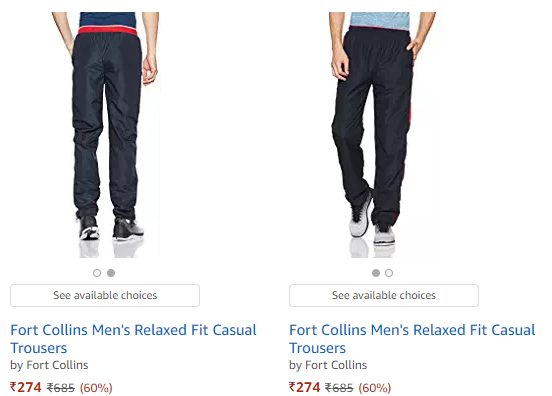Select second image dot of right product
Viewport: 552px width, 396px height.
point(389,273)
